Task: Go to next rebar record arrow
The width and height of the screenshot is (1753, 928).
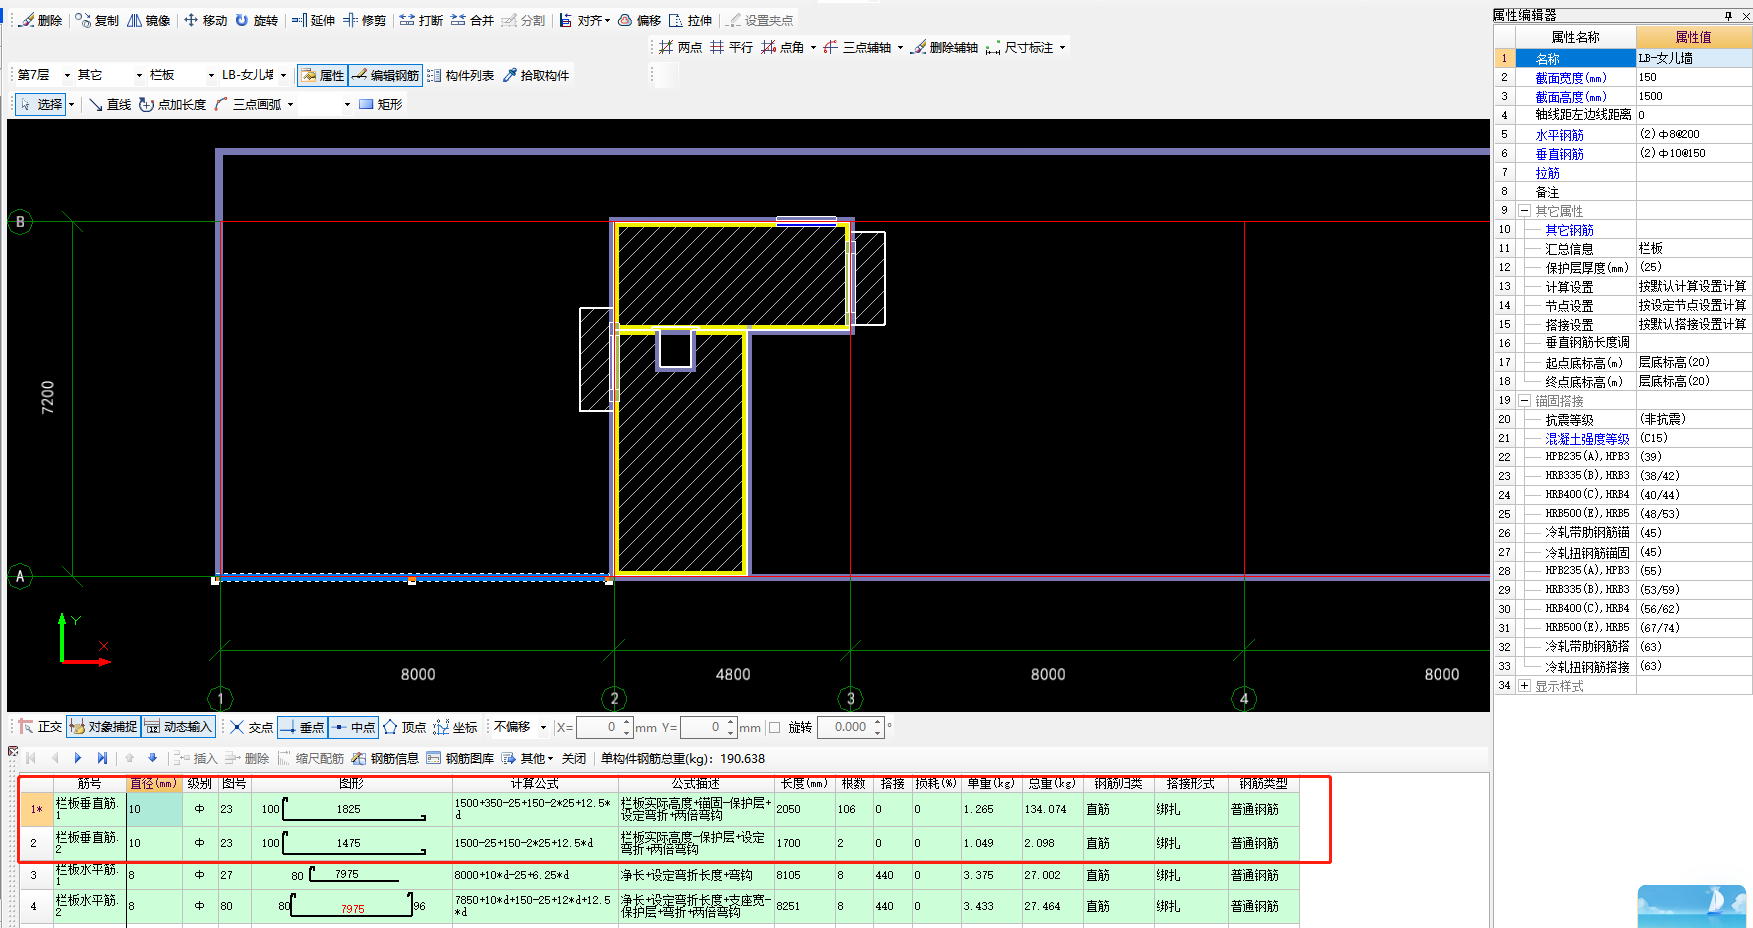Action: point(78,758)
